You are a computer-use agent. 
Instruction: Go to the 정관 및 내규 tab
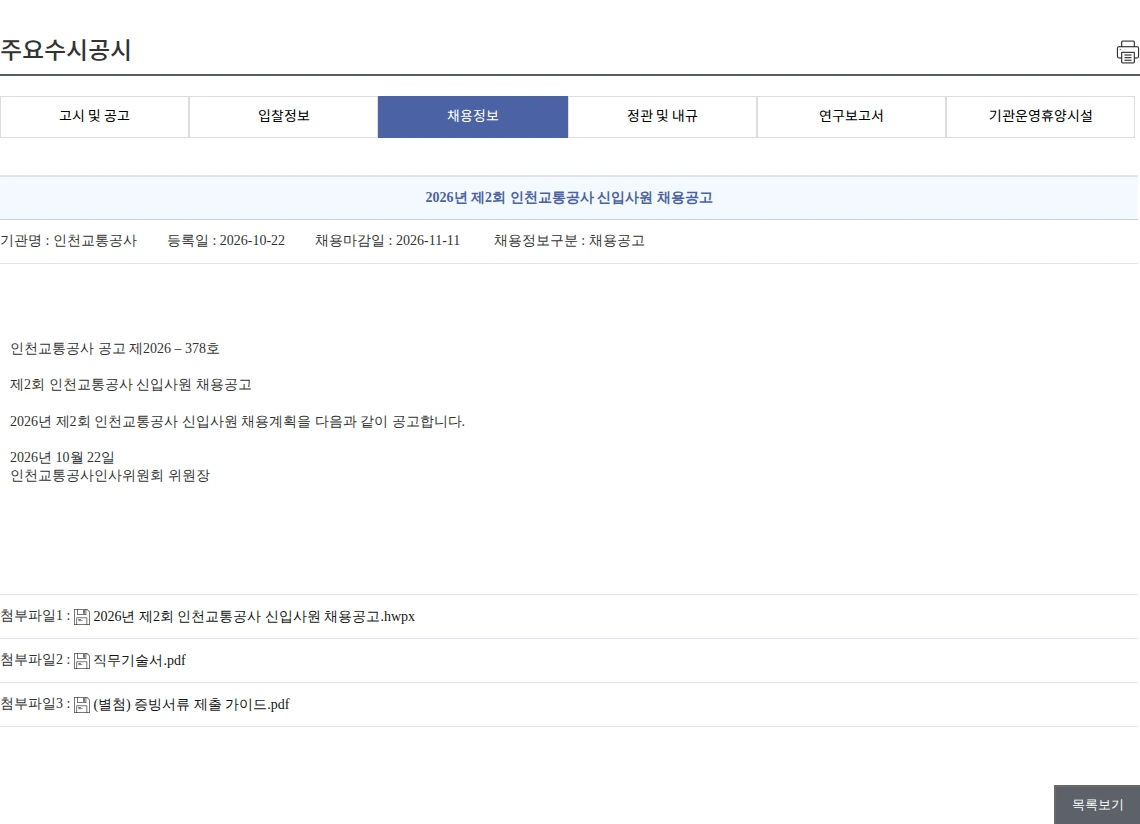click(662, 116)
